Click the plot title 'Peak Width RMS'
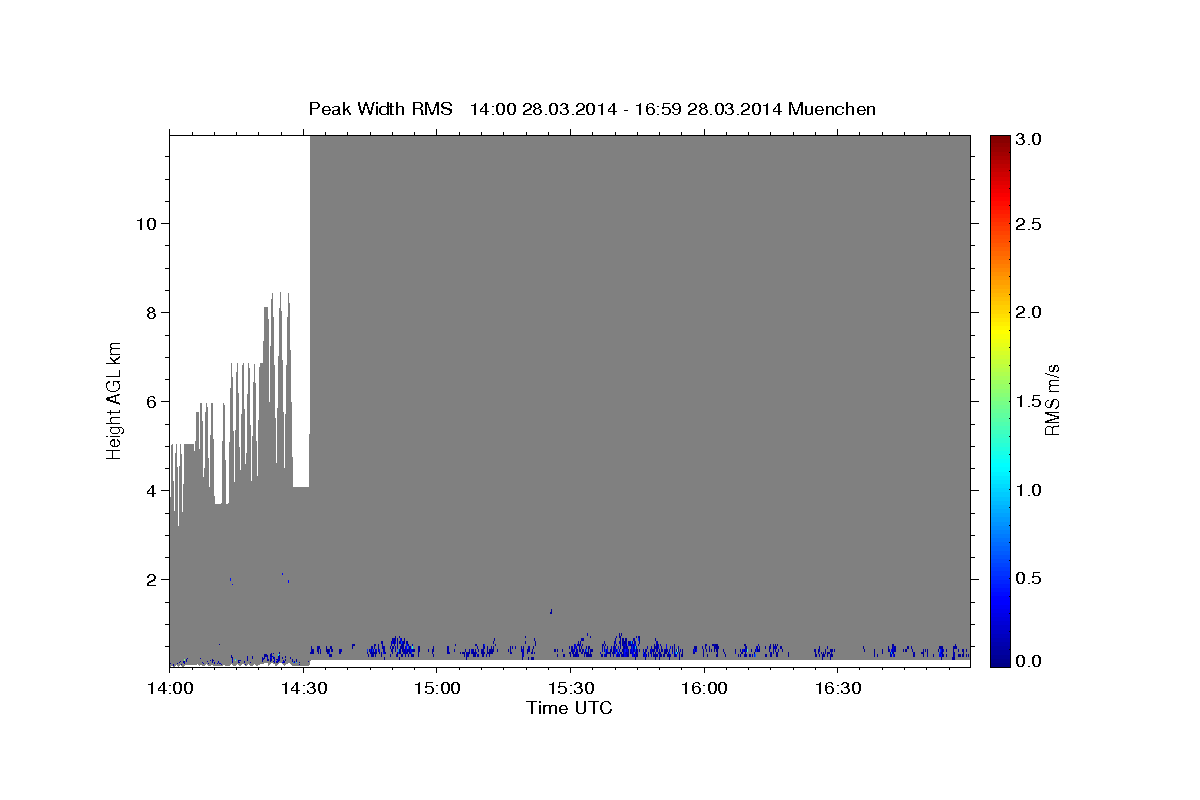This screenshot has height=800, width=1200. pyautogui.click(x=380, y=109)
